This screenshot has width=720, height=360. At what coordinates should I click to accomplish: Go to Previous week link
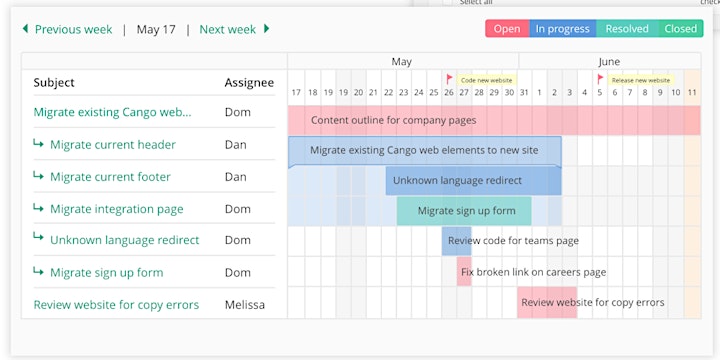73,29
